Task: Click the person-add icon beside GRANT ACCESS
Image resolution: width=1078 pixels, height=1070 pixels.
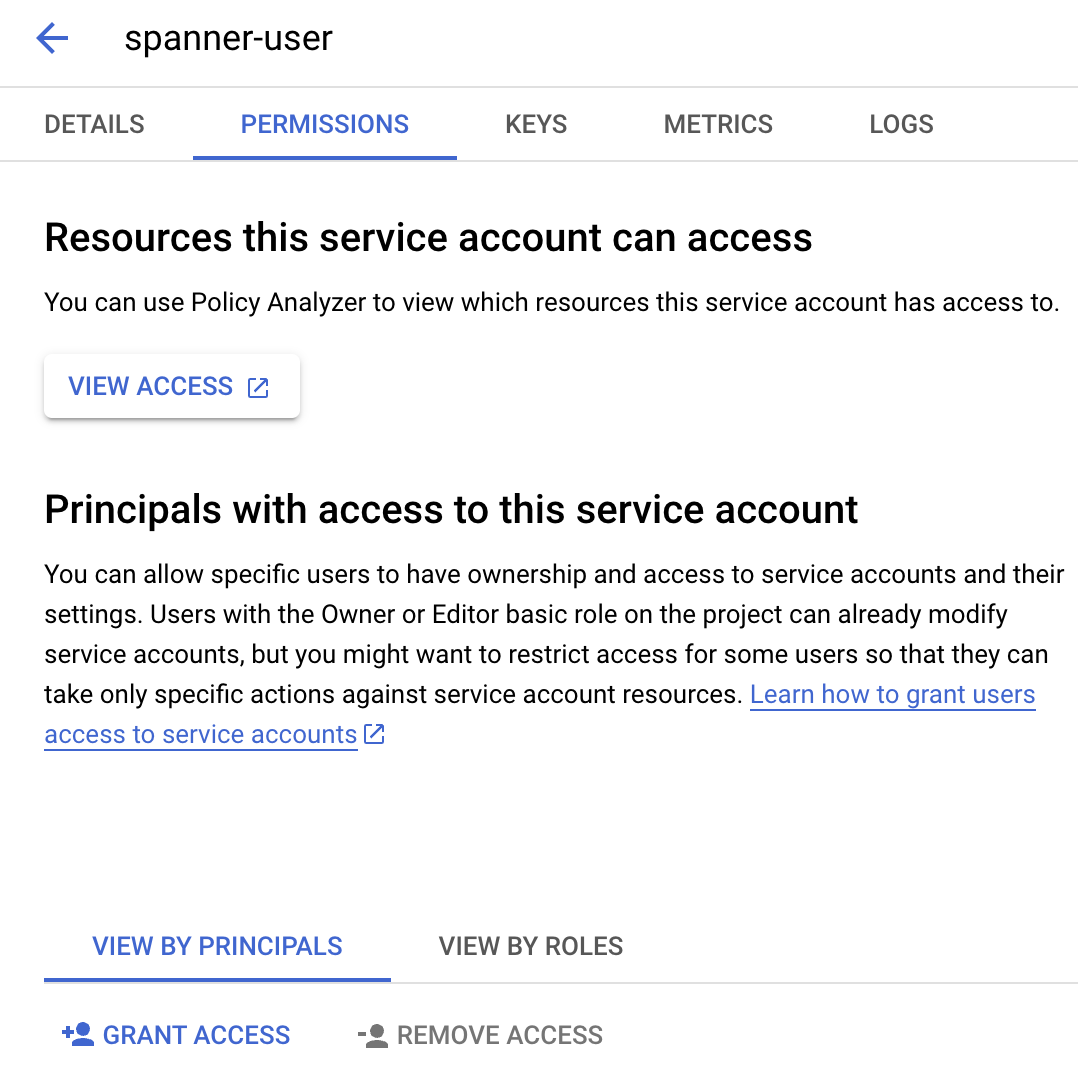Action: (77, 1035)
